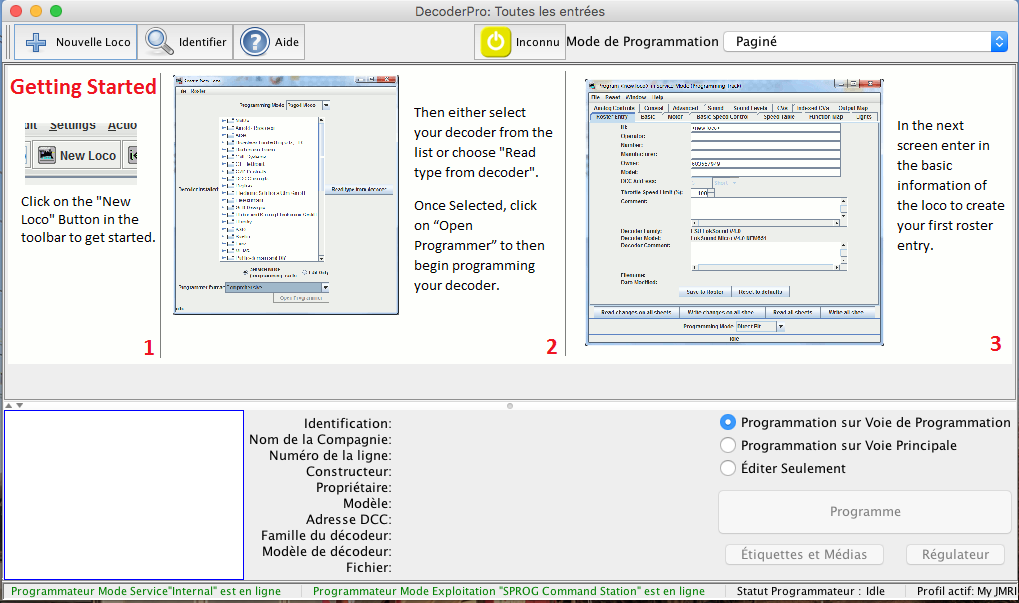This screenshot has width=1019, height=603.
Task: Click the roster entry screenshot thumbnail
Action: coord(734,212)
